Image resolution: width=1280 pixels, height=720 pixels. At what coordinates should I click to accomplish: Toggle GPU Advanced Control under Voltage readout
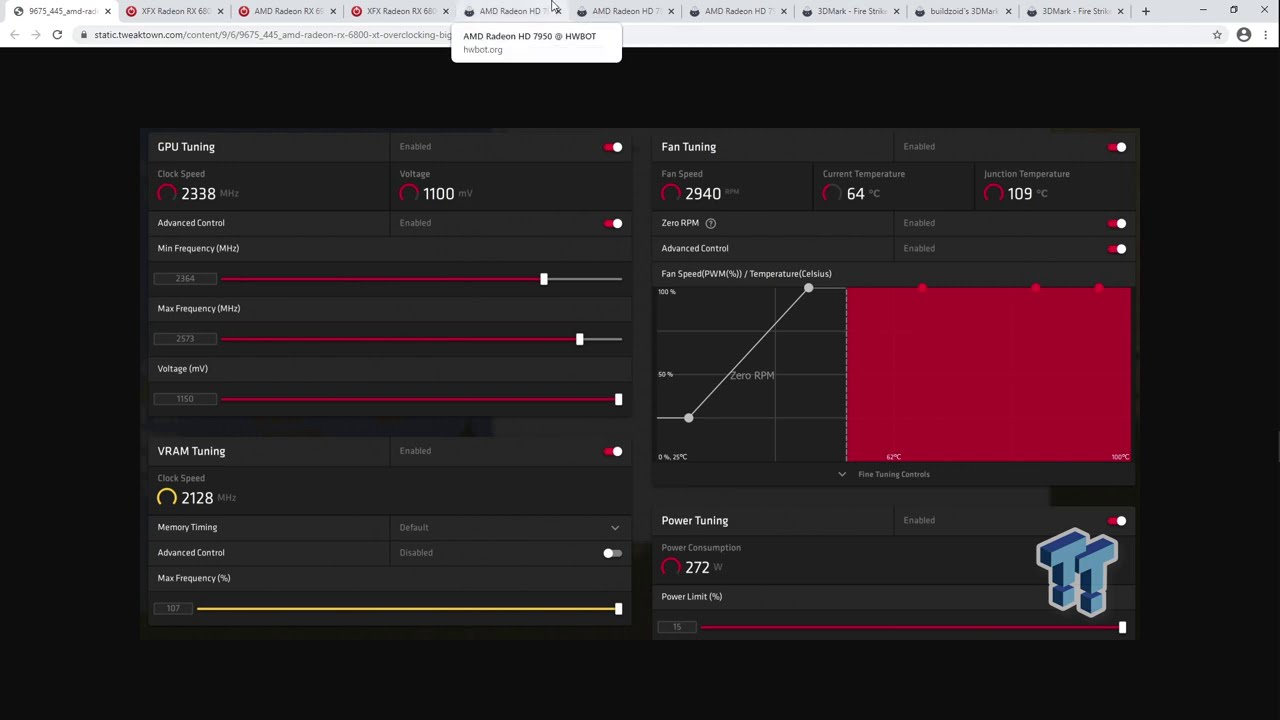613,223
